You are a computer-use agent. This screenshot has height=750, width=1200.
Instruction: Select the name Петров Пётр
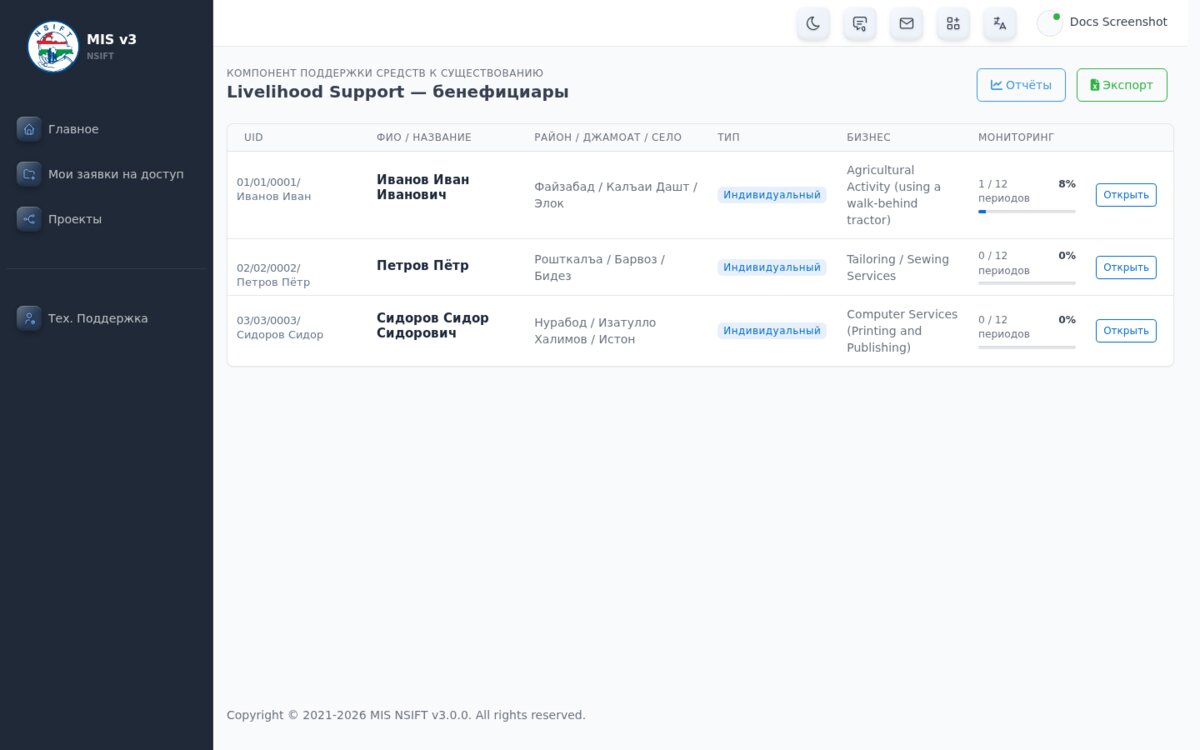point(423,266)
